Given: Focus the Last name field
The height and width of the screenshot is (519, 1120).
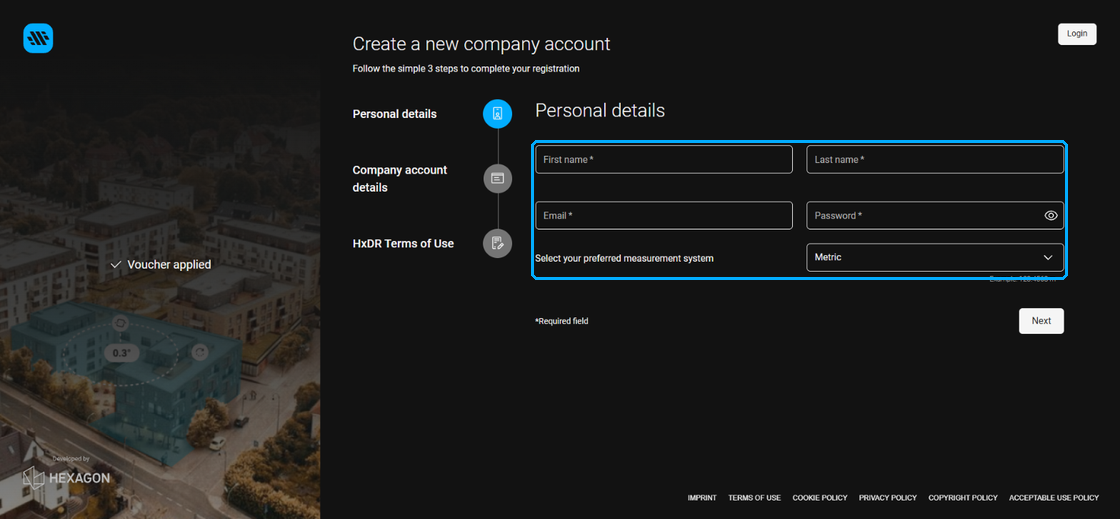Looking at the screenshot, I should [x=935, y=159].
